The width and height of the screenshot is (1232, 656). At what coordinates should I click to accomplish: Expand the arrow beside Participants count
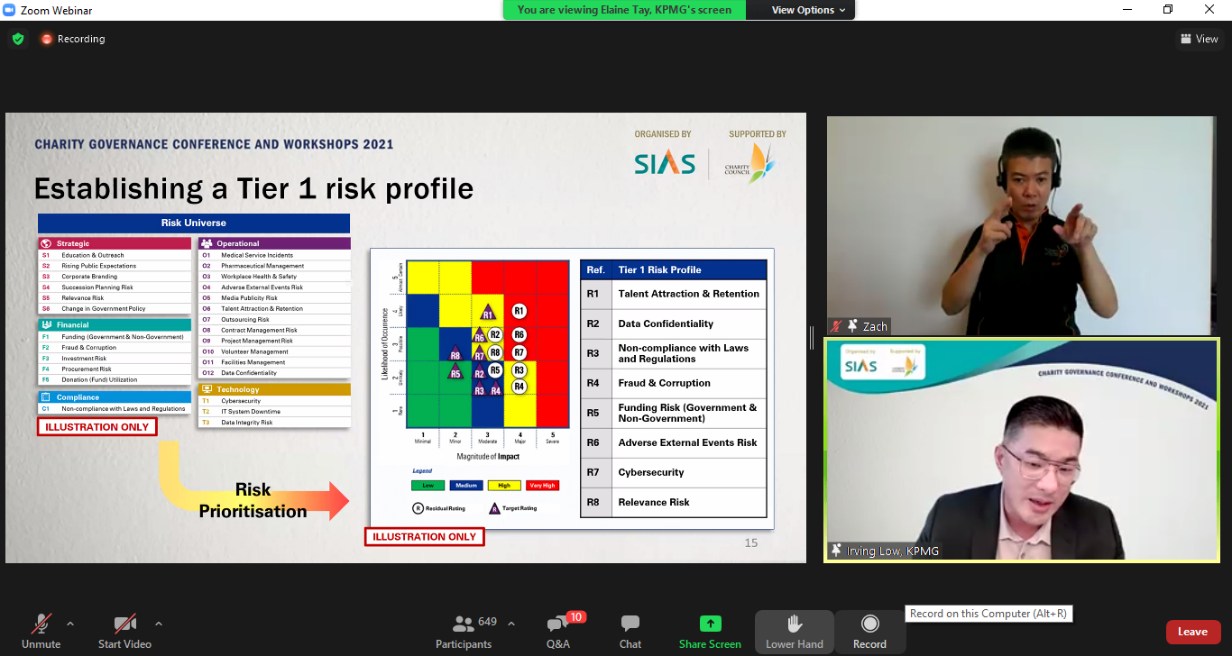point(511,623)
